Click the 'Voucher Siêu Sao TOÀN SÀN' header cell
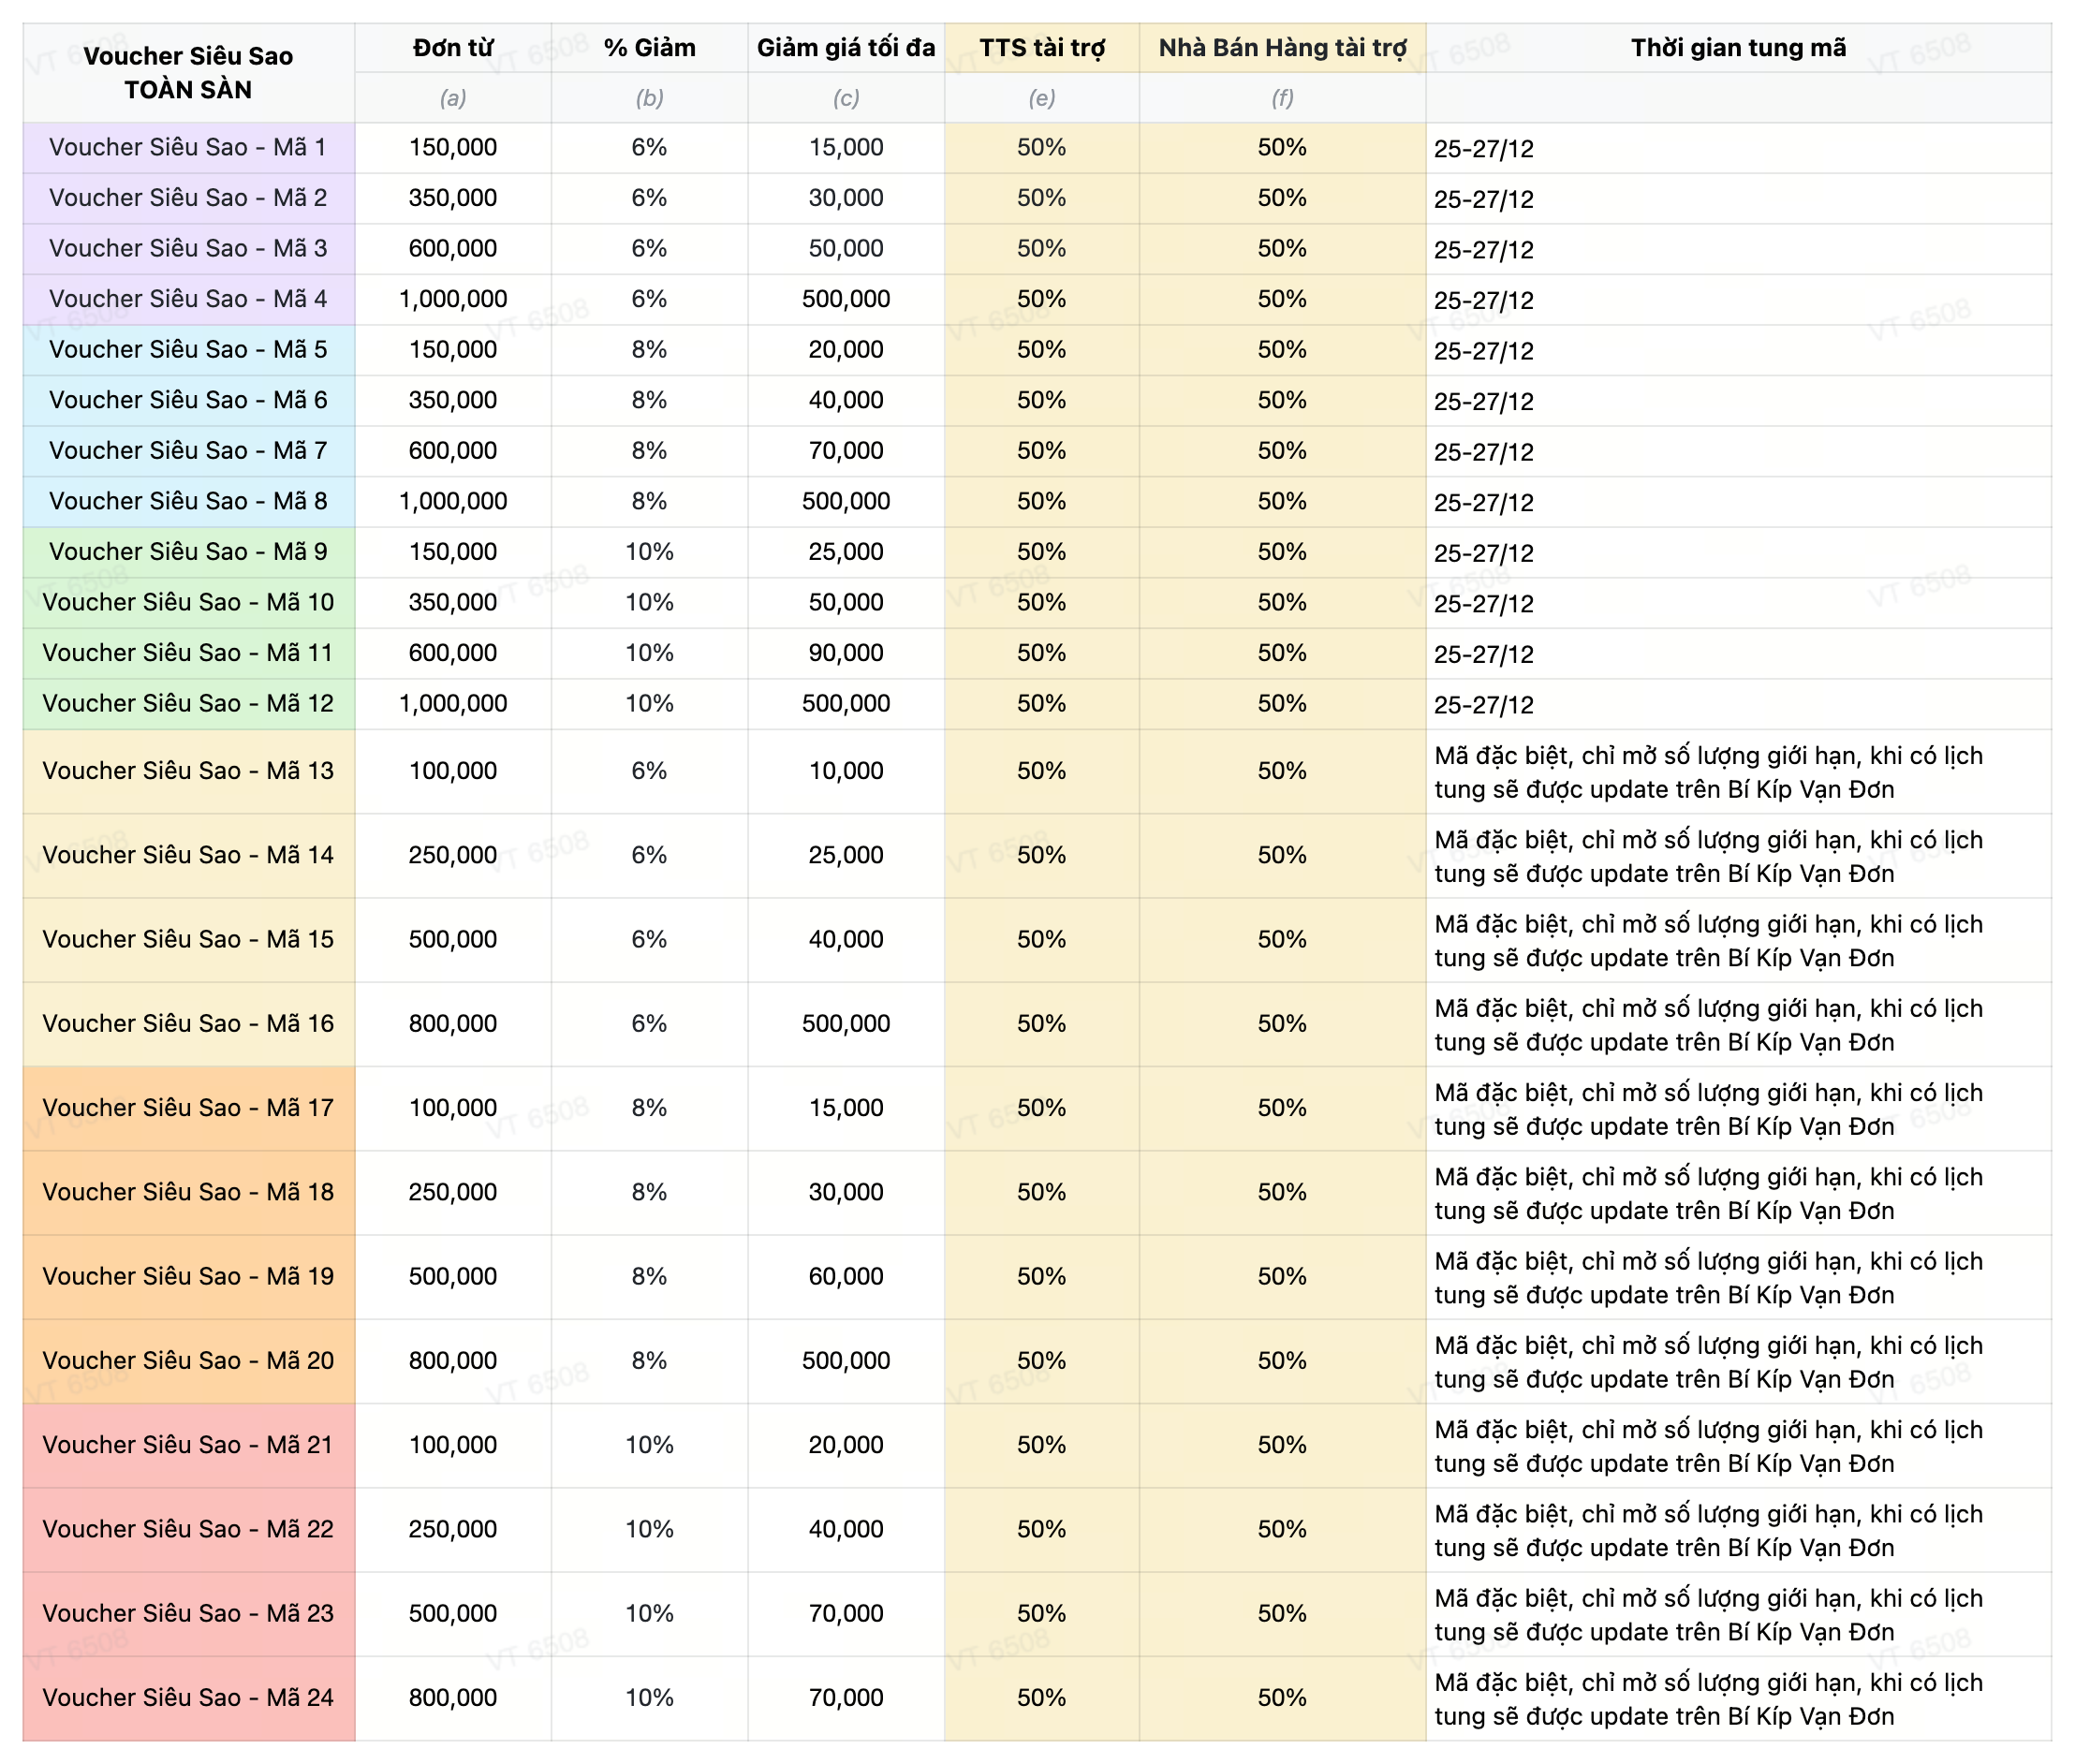The image size is (2075, 1764). point(188,72)
